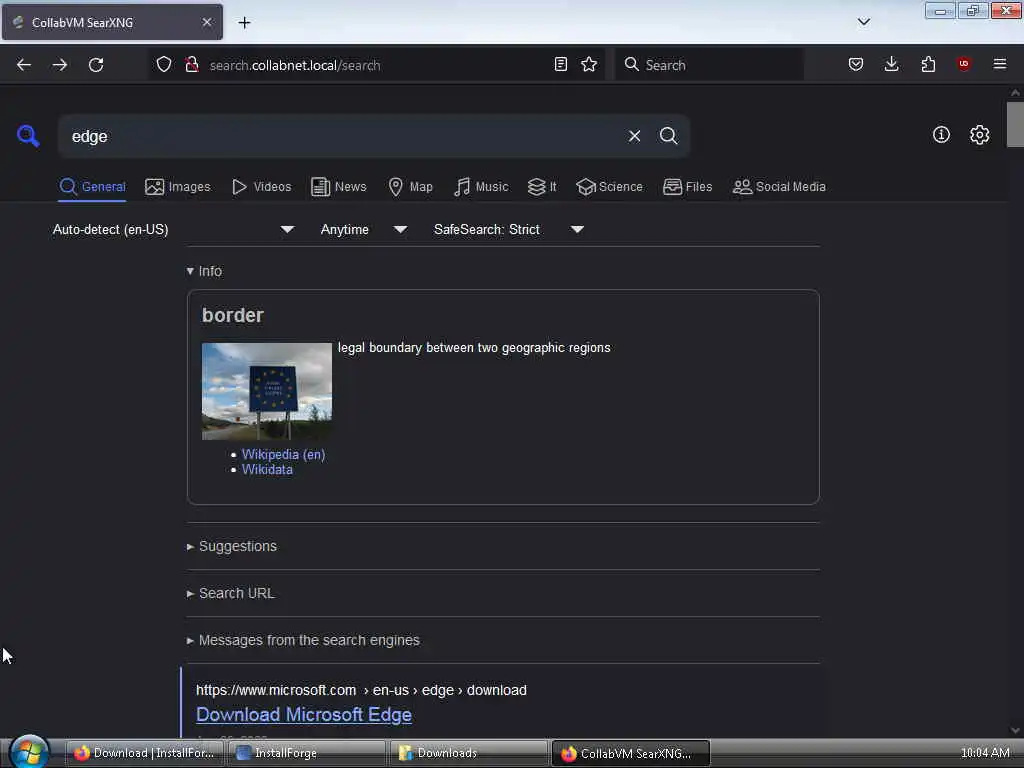Open Firefox downloads panel
1024x768 pixels.
[x=891, y=64]
